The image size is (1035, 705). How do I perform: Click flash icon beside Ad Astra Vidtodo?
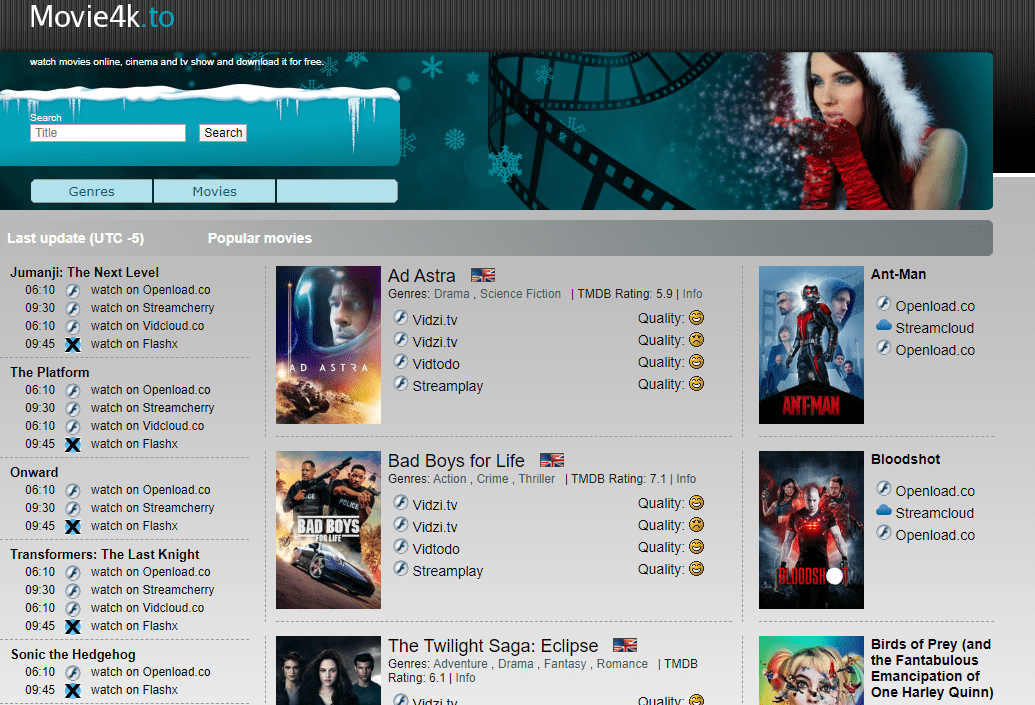pos(401,361)
